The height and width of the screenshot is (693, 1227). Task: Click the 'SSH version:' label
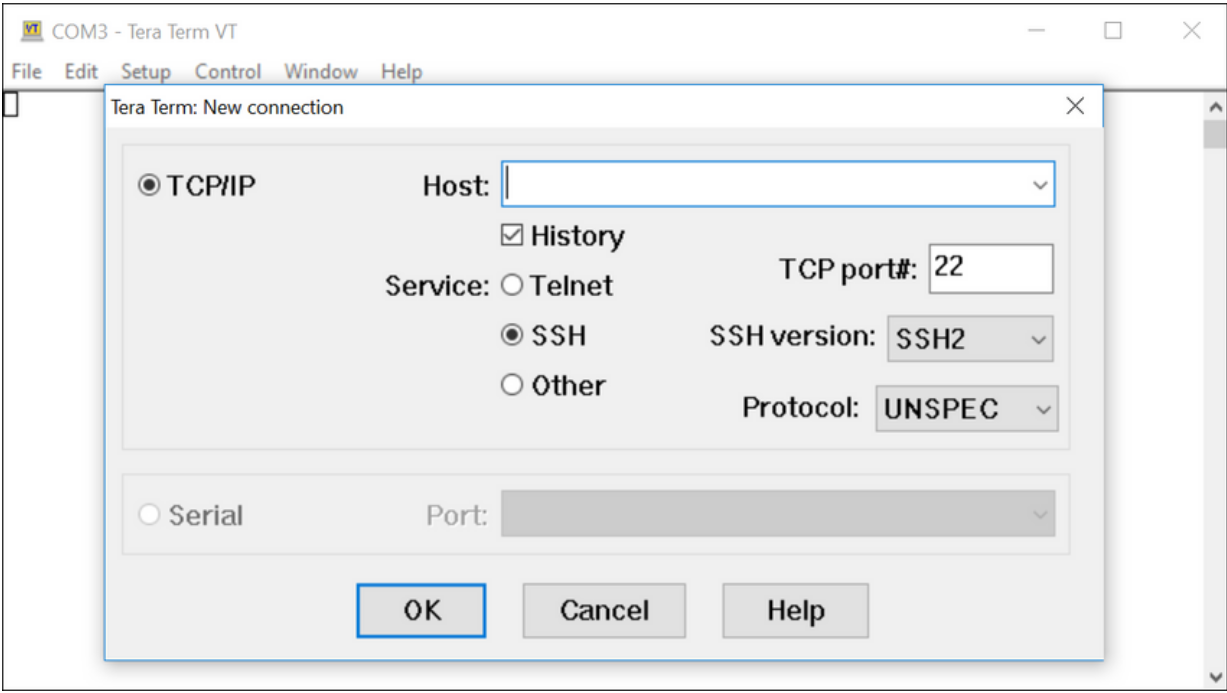coord(793,337)
